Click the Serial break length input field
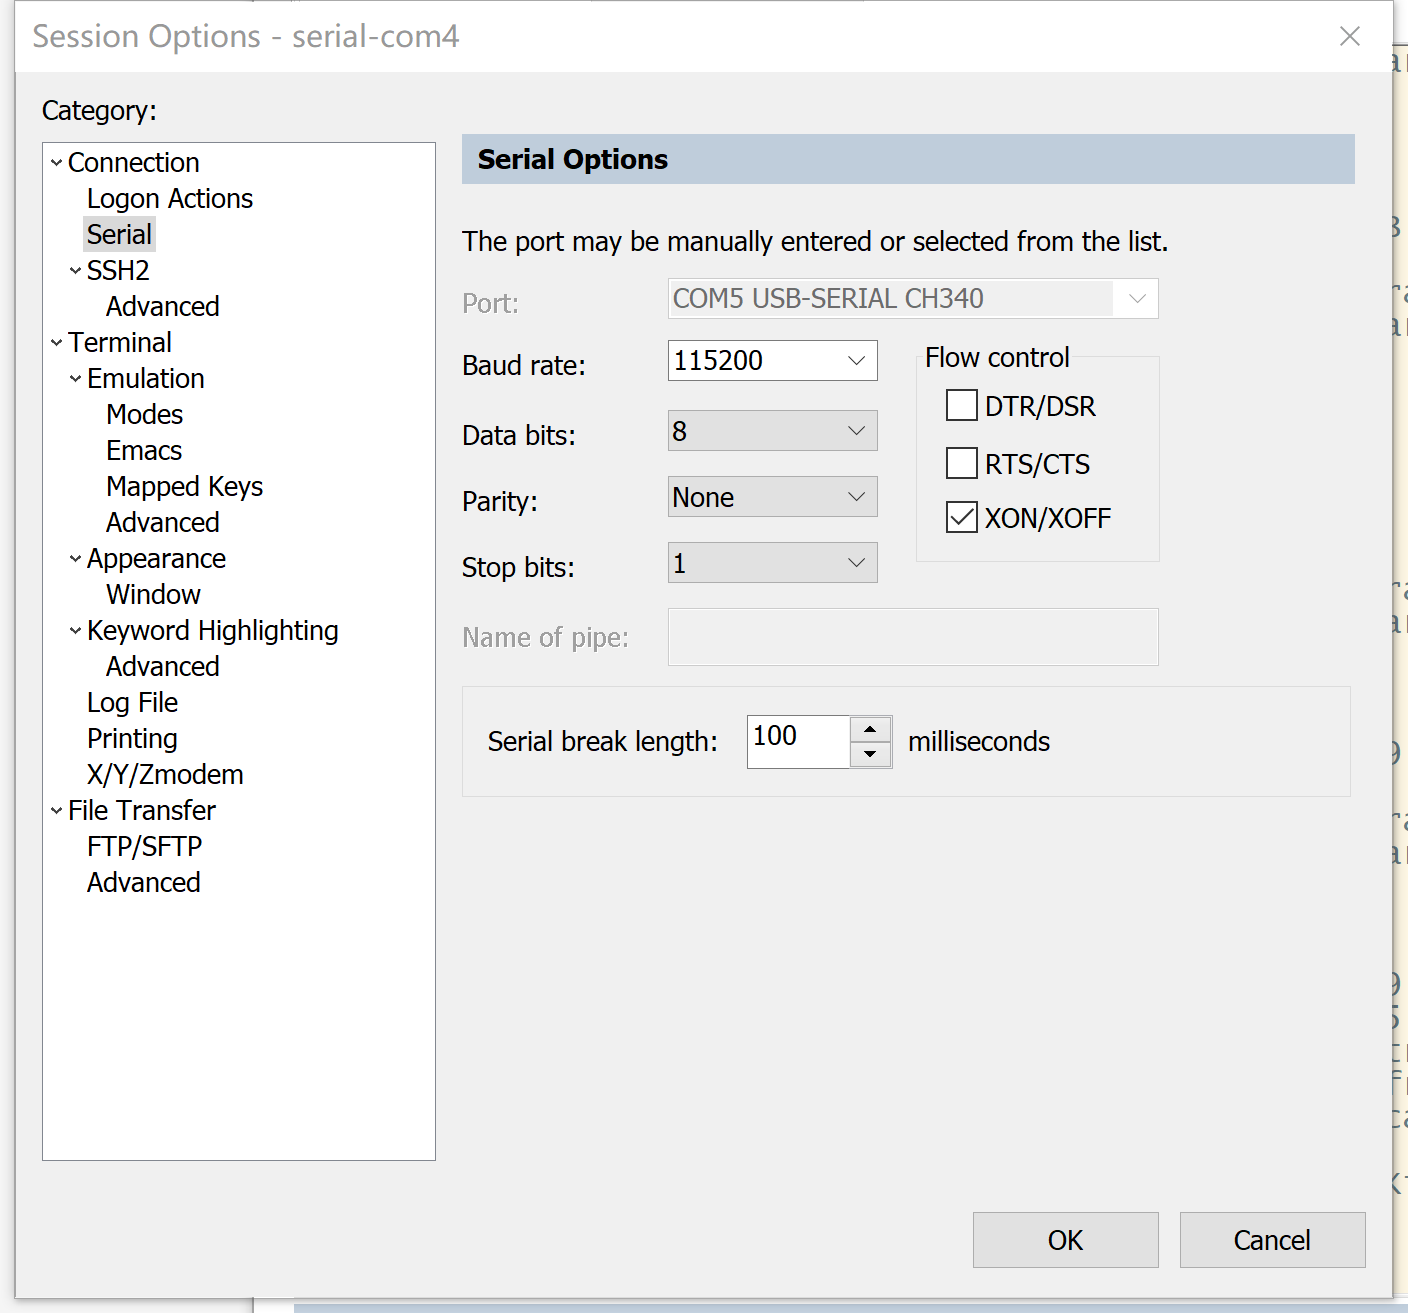The width and height of the screenshot is (1408, 1313). [798, 741]
